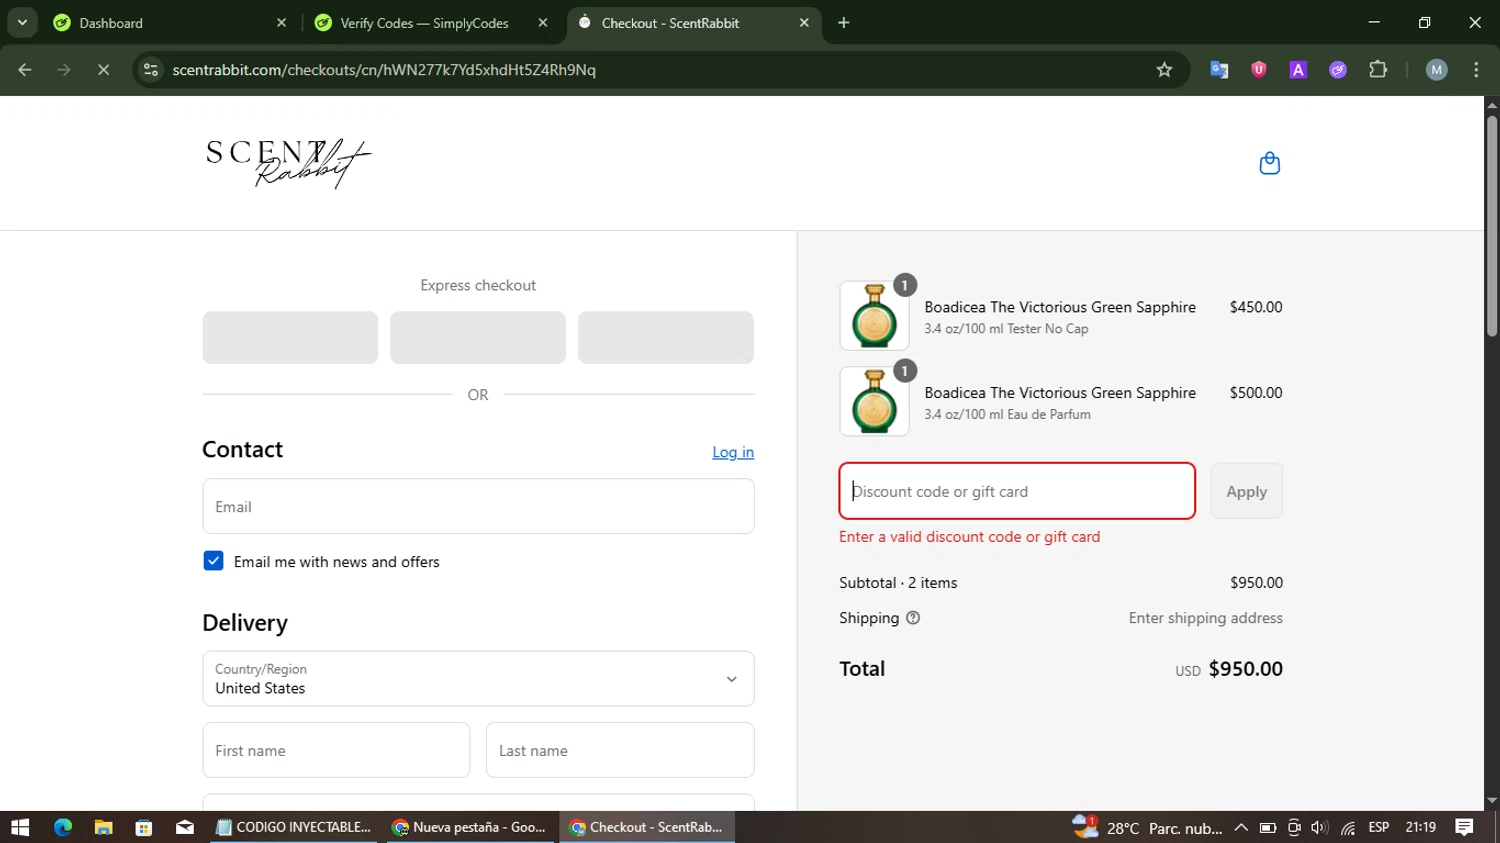
Task: Click the Eau de Parfum product thumbnail
Action: pyautogui.click(x=874, y=401)
